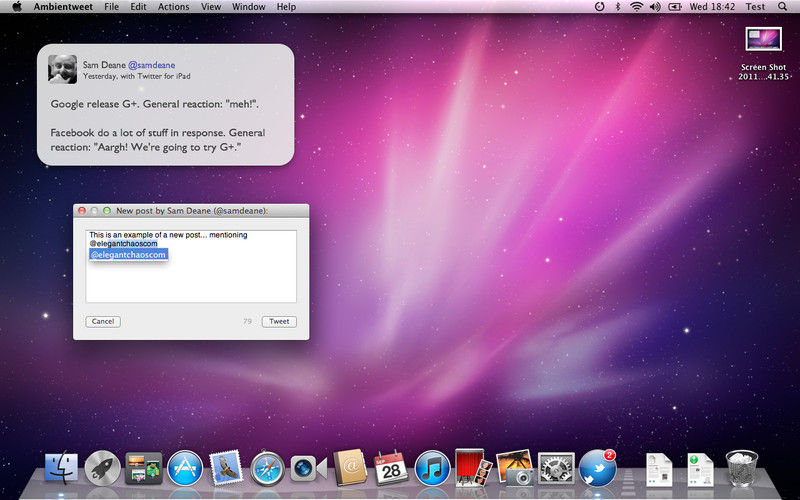Select the @elegantchaoscom autocomplete suggestion
Image resolution: width=800 pixels, height=500 pixels.
click(x=129, y=254)
